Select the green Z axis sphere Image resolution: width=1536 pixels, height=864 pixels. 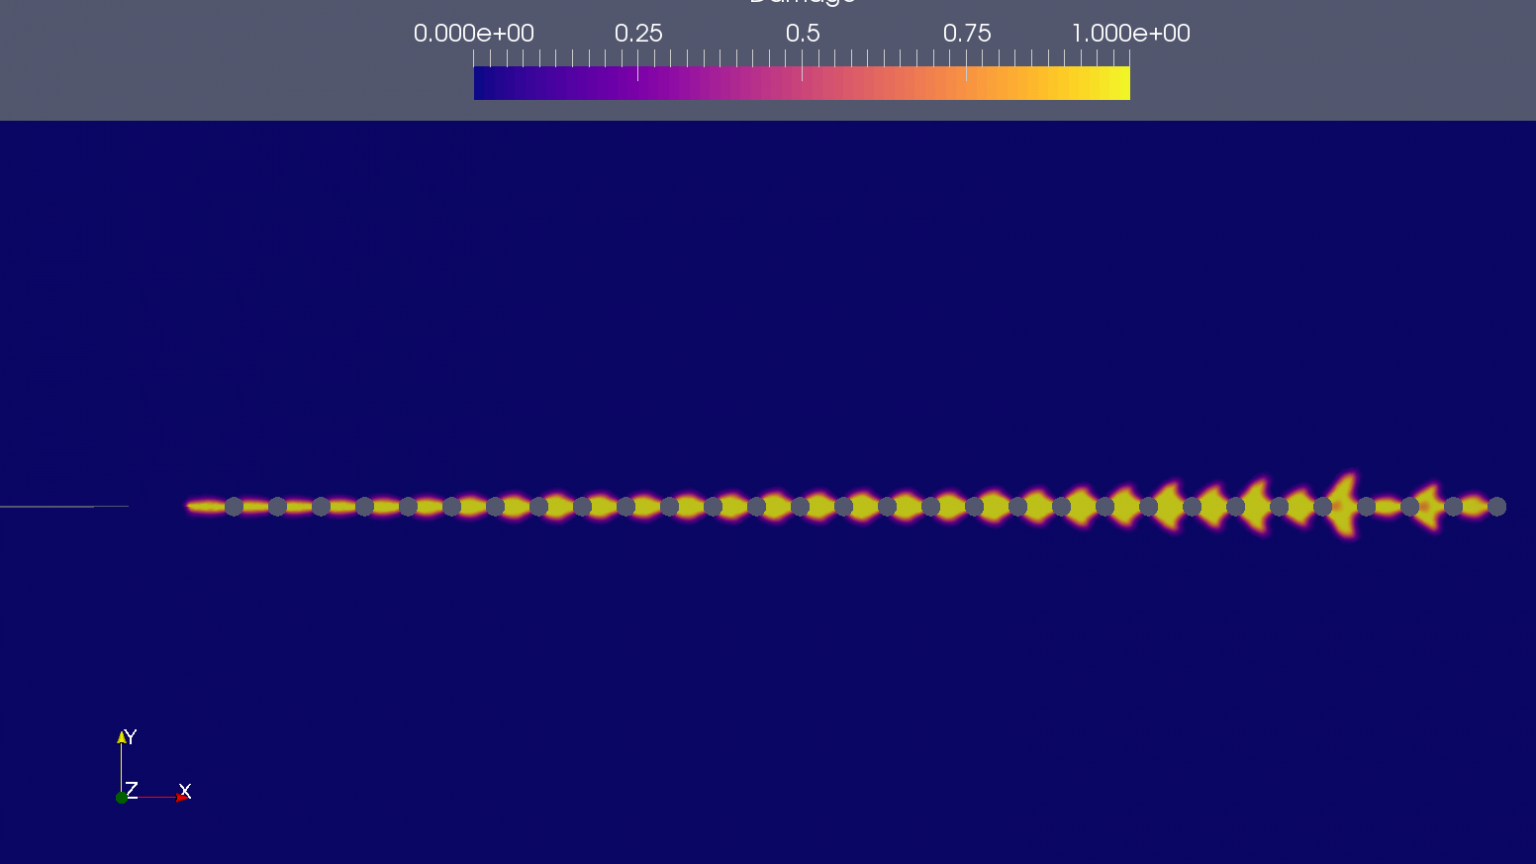click(x=121, y=797)
